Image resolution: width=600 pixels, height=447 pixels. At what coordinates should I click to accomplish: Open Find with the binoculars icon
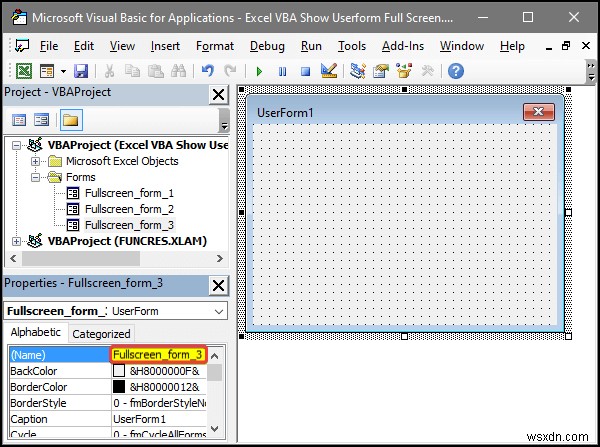(179, 71)
